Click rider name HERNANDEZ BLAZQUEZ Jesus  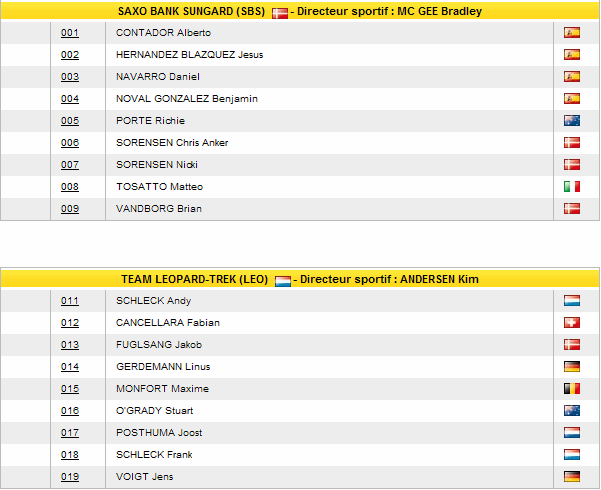tap(189, 55)
